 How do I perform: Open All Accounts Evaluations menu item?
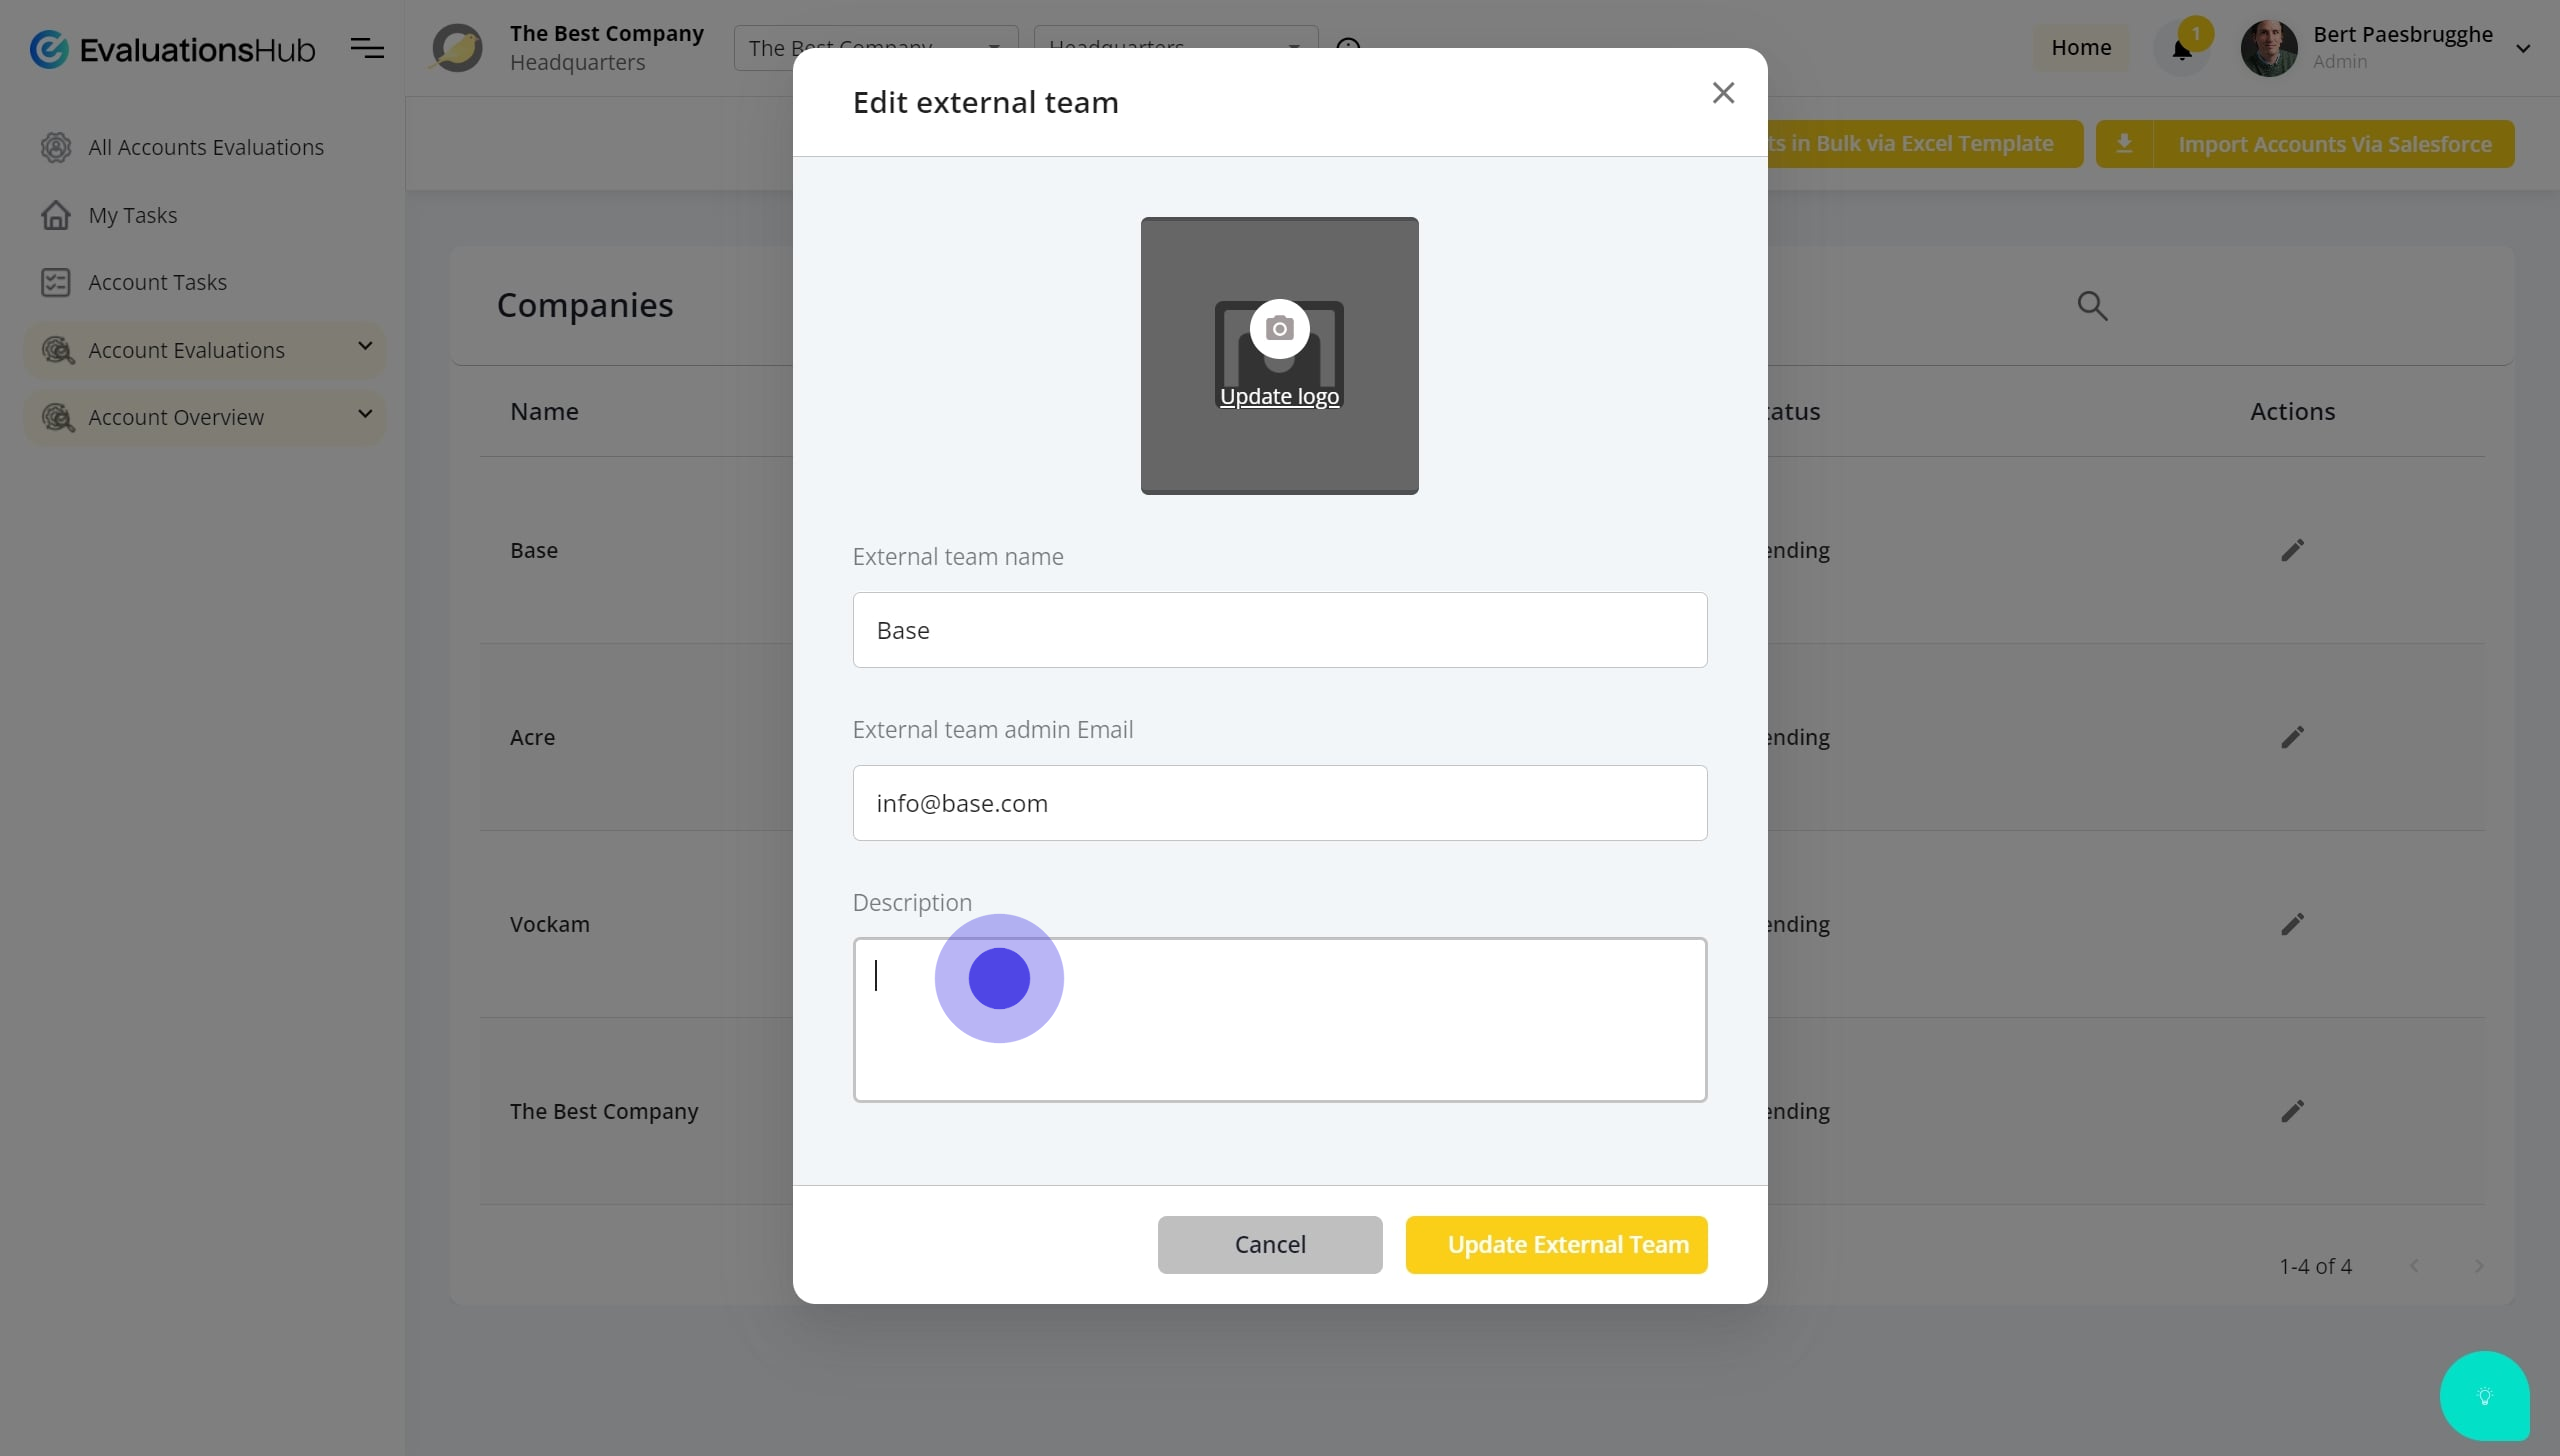tap(205, 147)
